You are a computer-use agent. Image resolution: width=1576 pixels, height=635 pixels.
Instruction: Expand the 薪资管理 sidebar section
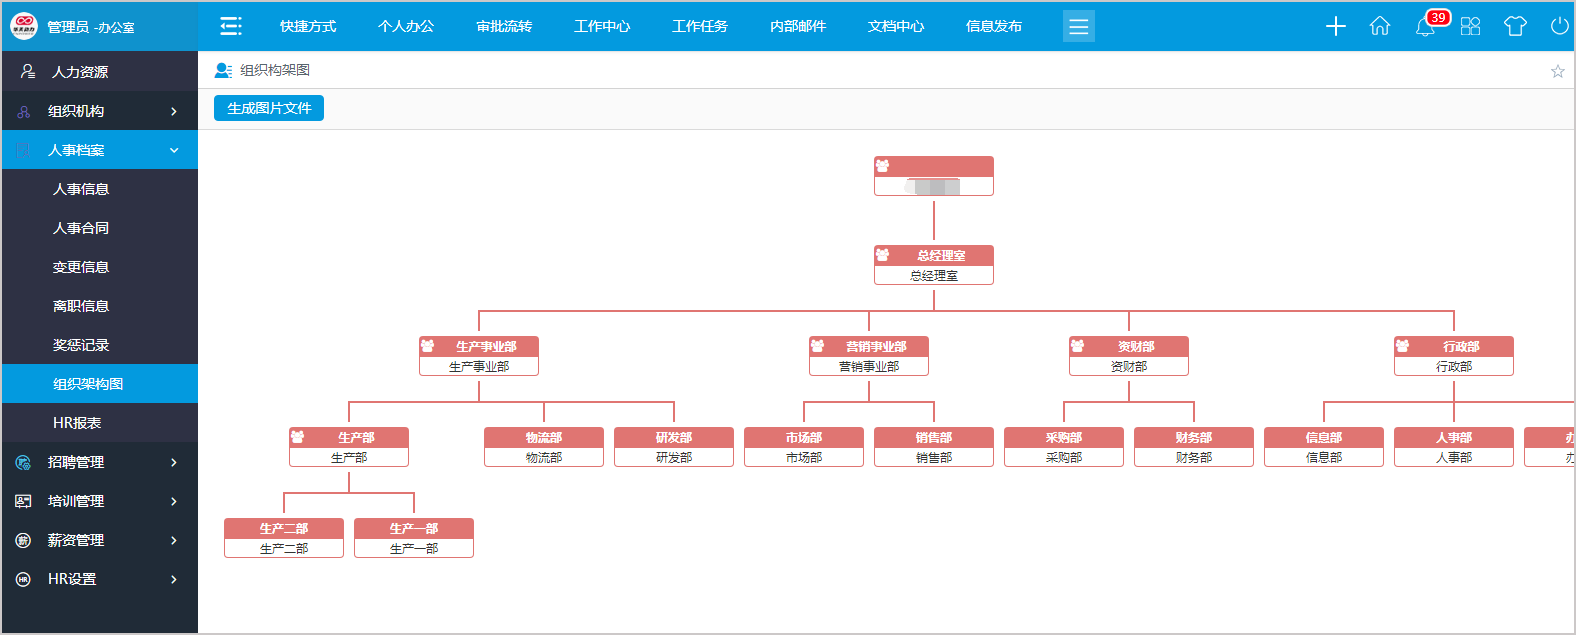pos(100,540)
